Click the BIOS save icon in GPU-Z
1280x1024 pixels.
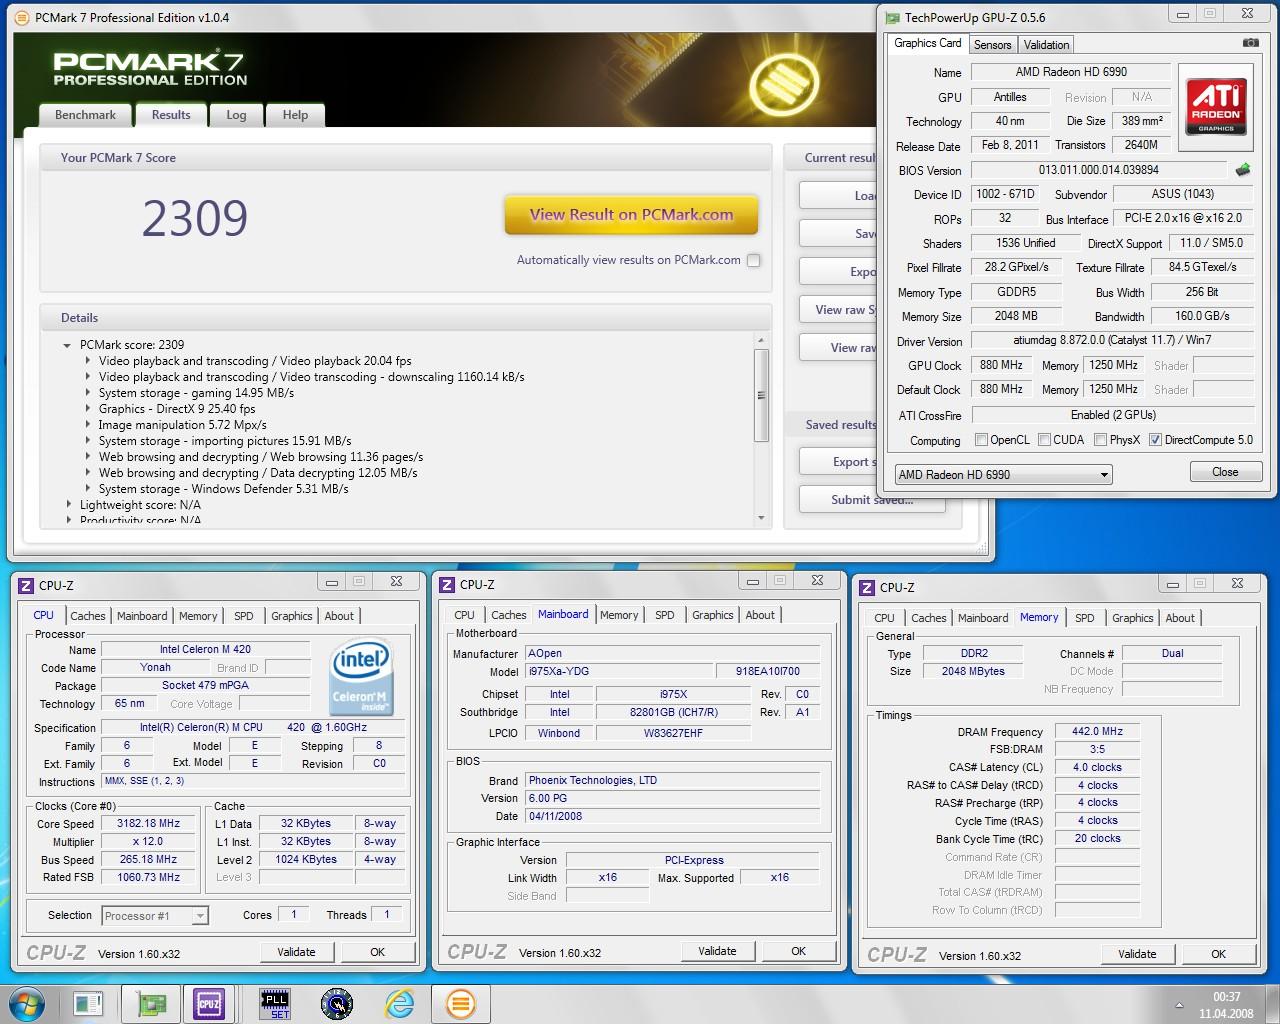[1243, 169]
